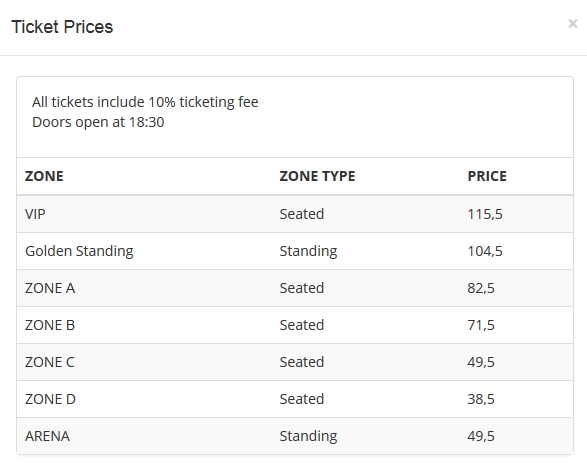Viewport: 587px width, 467px height.
Task: Select the ARENA zone row
Action: pyautogui.click(x=295, y=436)
